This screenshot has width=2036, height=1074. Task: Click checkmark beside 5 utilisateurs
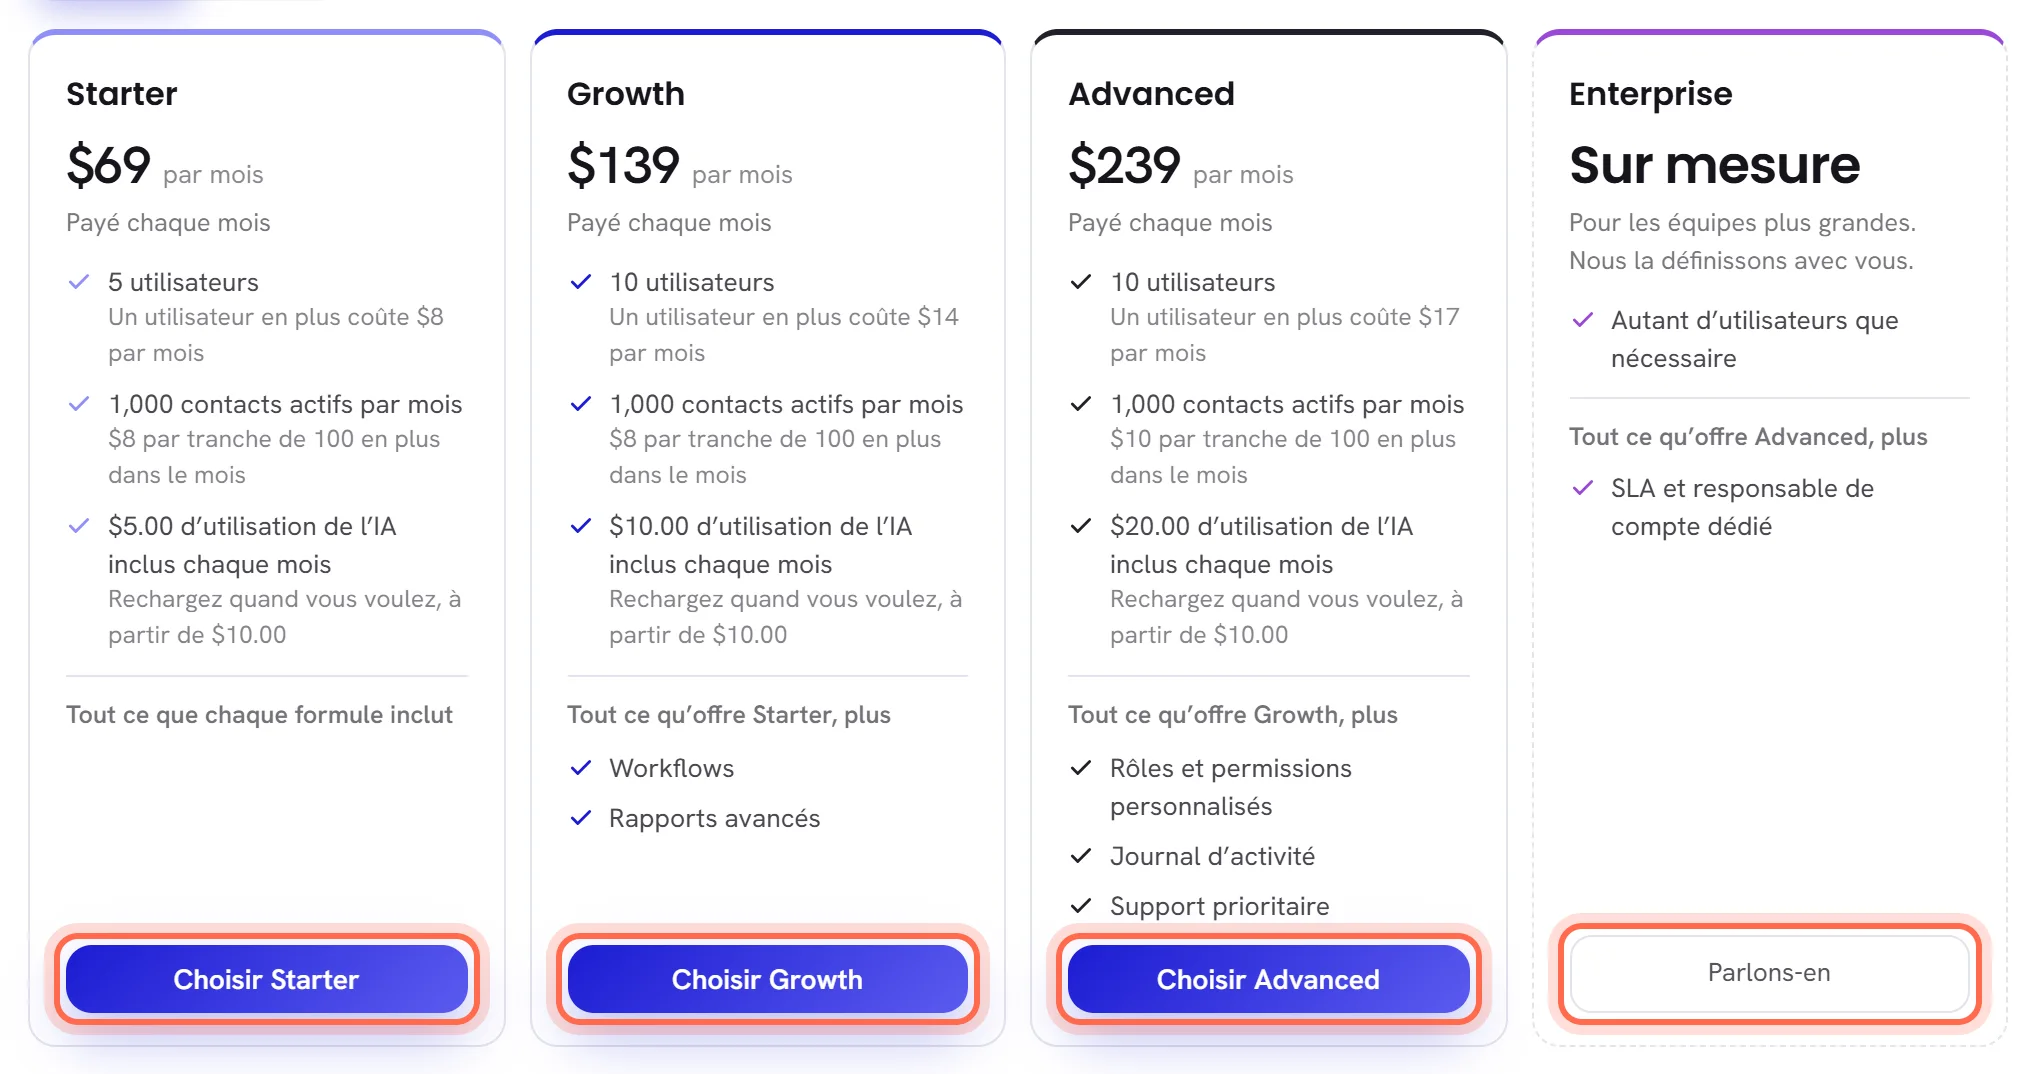point(79,282)
